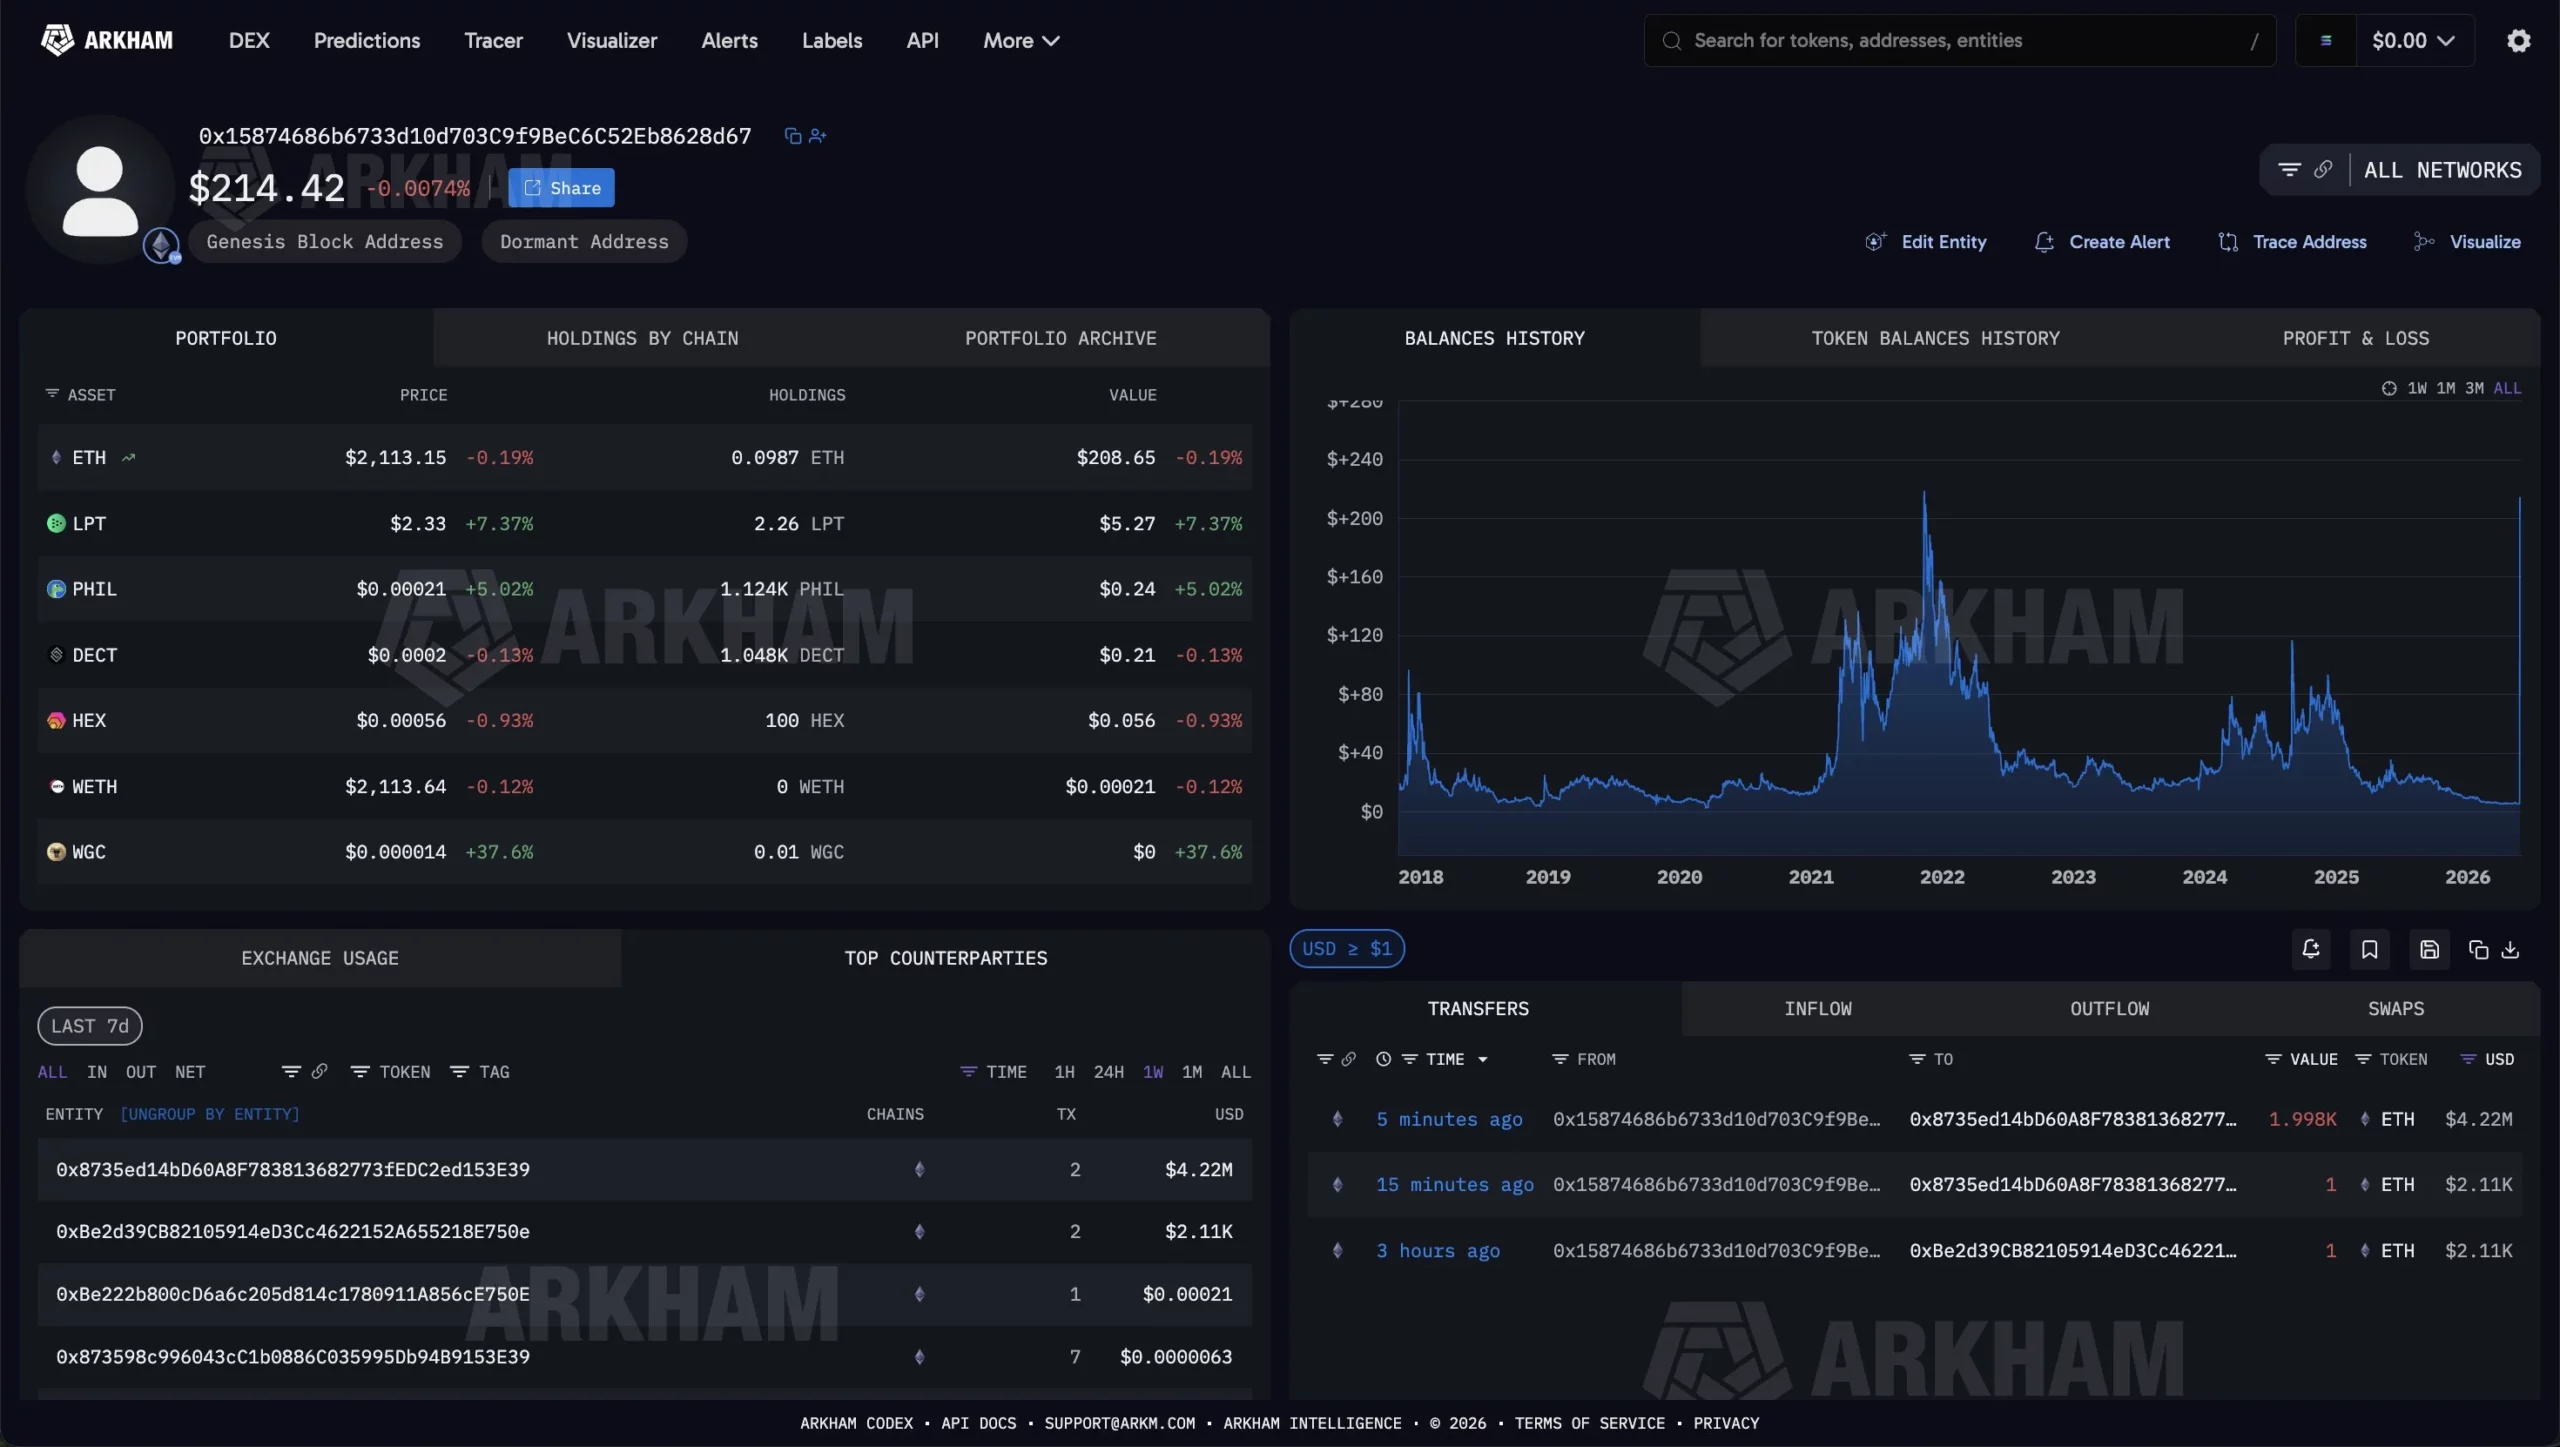
Task: Switch to Portfolio Archive tab
Action: click(x=1060, y=338)
